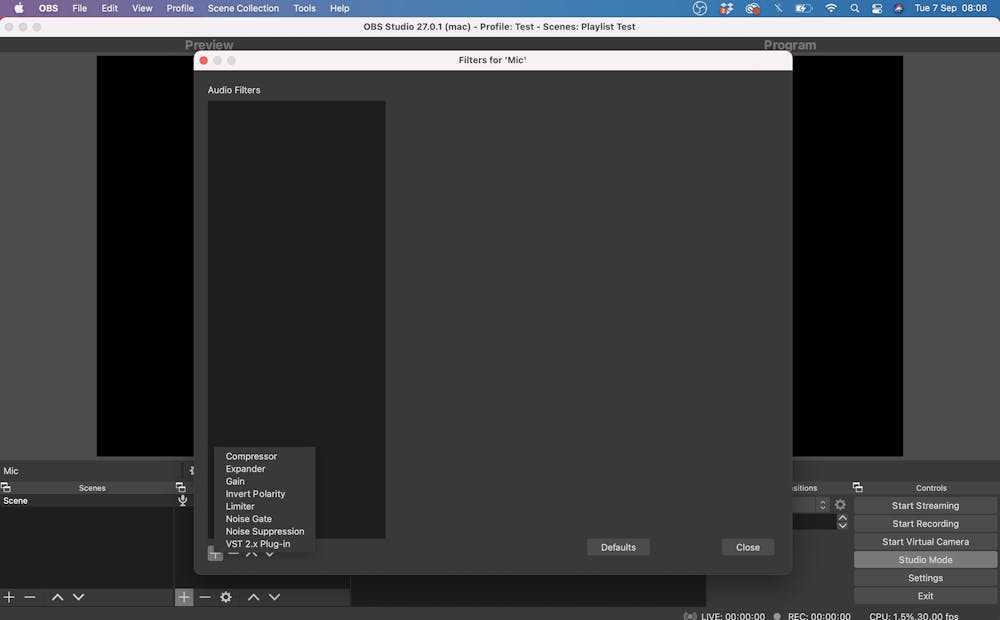Image resolution: width=1000 pixels, height=620 pixels.
Task: Choose Expander from the filter list
Action: (x=245, y=469)
